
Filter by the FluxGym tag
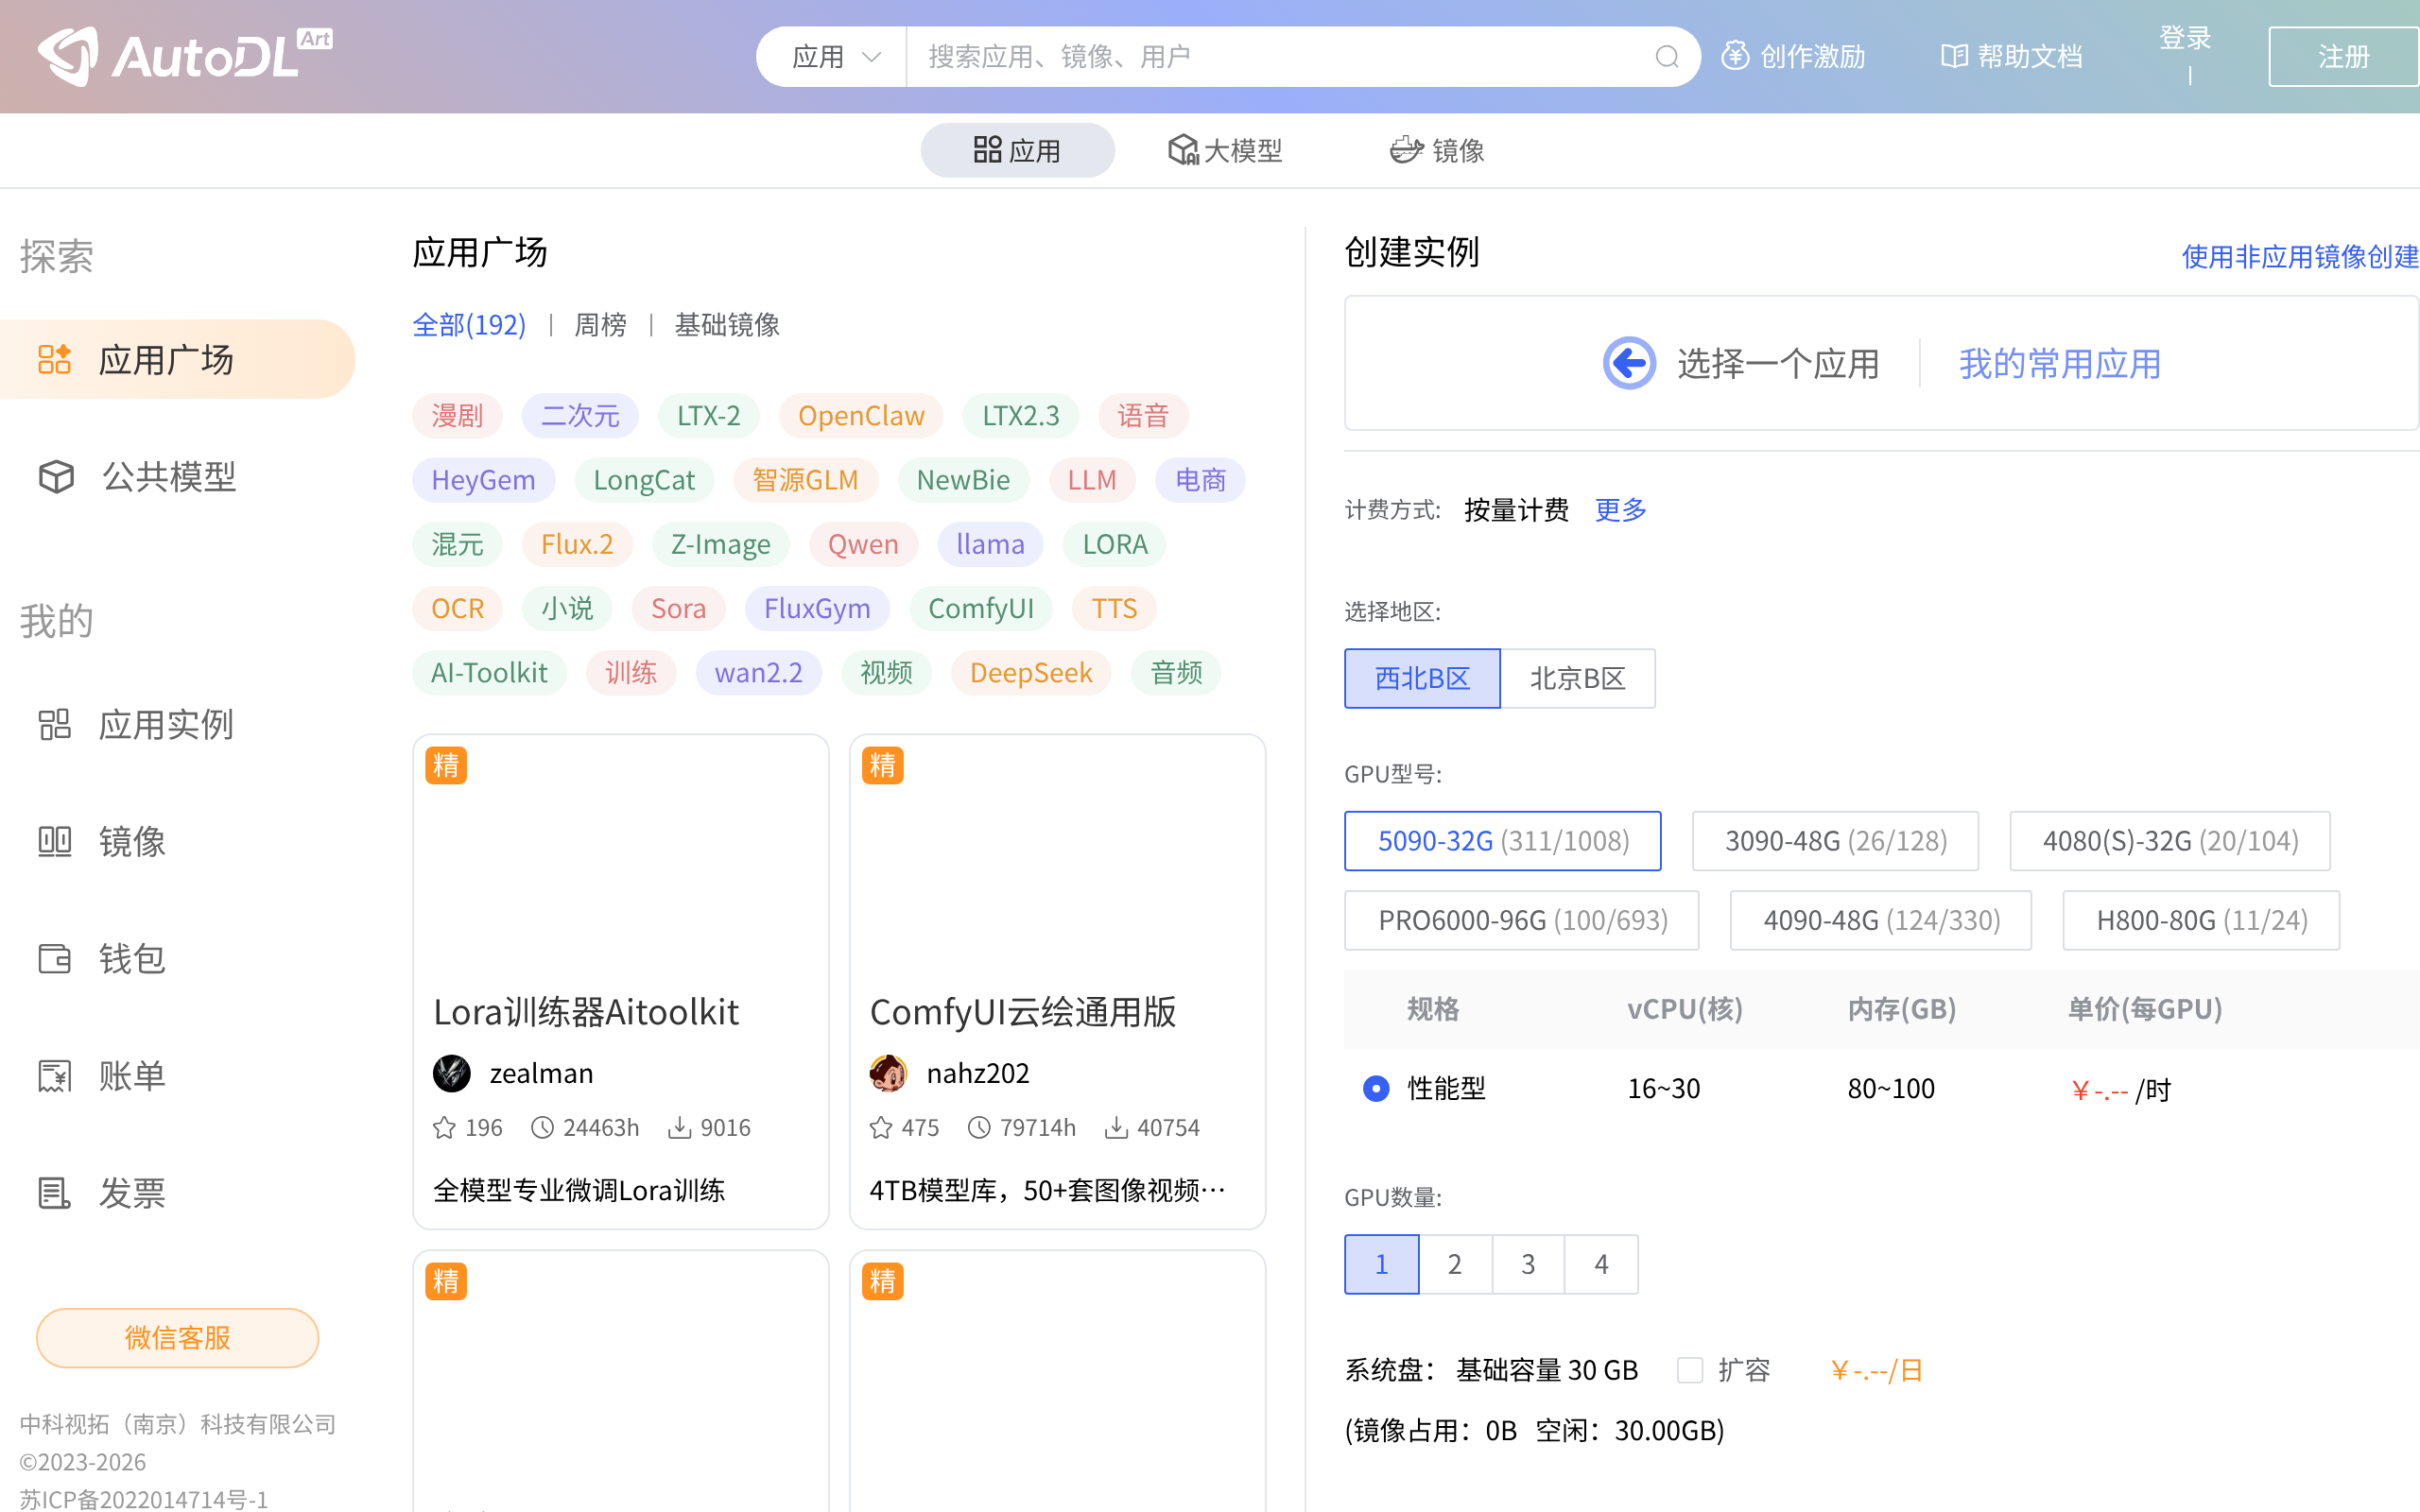point(817,608)
